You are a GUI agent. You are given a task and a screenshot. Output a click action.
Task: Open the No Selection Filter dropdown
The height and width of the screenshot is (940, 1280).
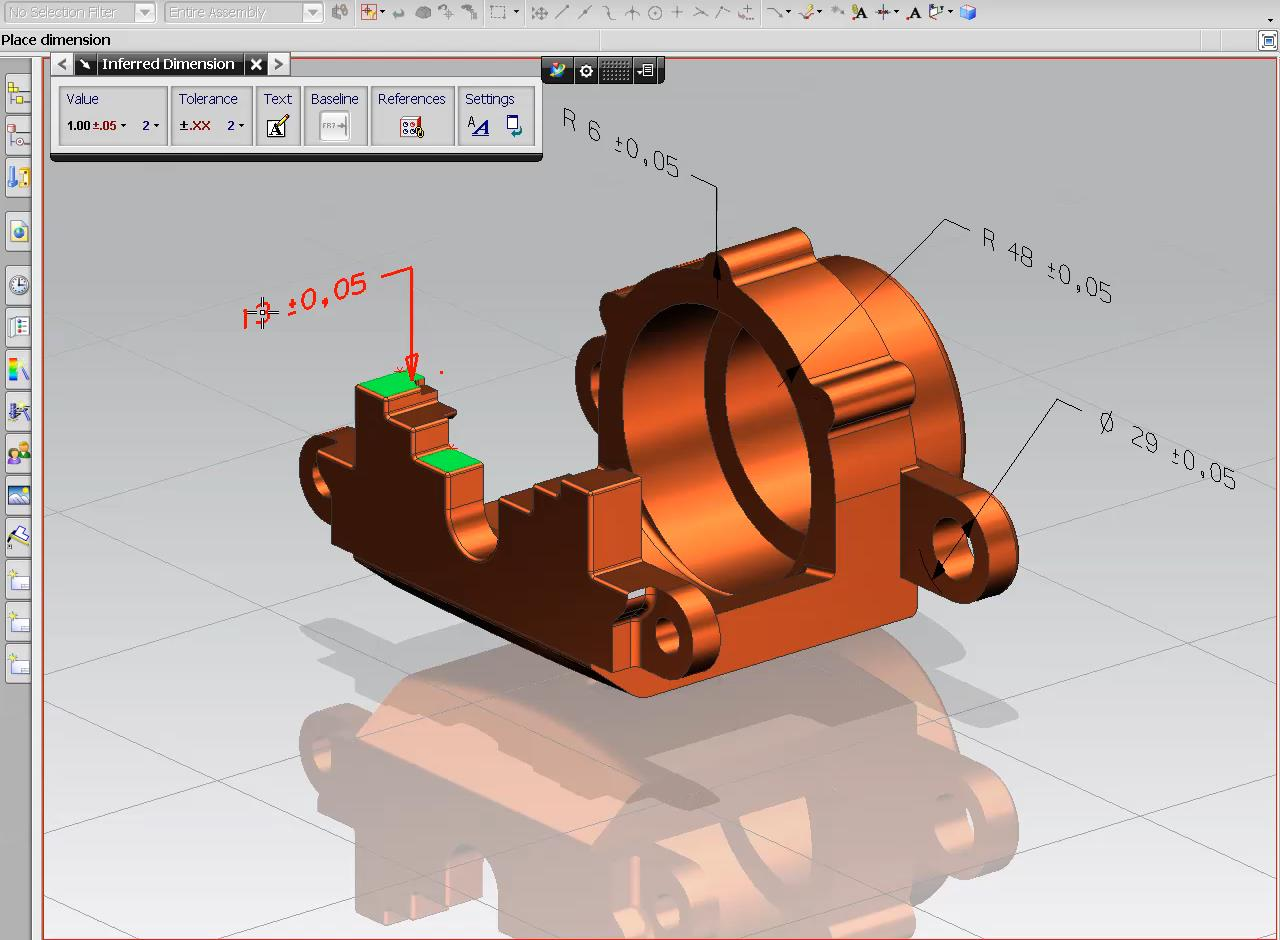click(144, 13)
